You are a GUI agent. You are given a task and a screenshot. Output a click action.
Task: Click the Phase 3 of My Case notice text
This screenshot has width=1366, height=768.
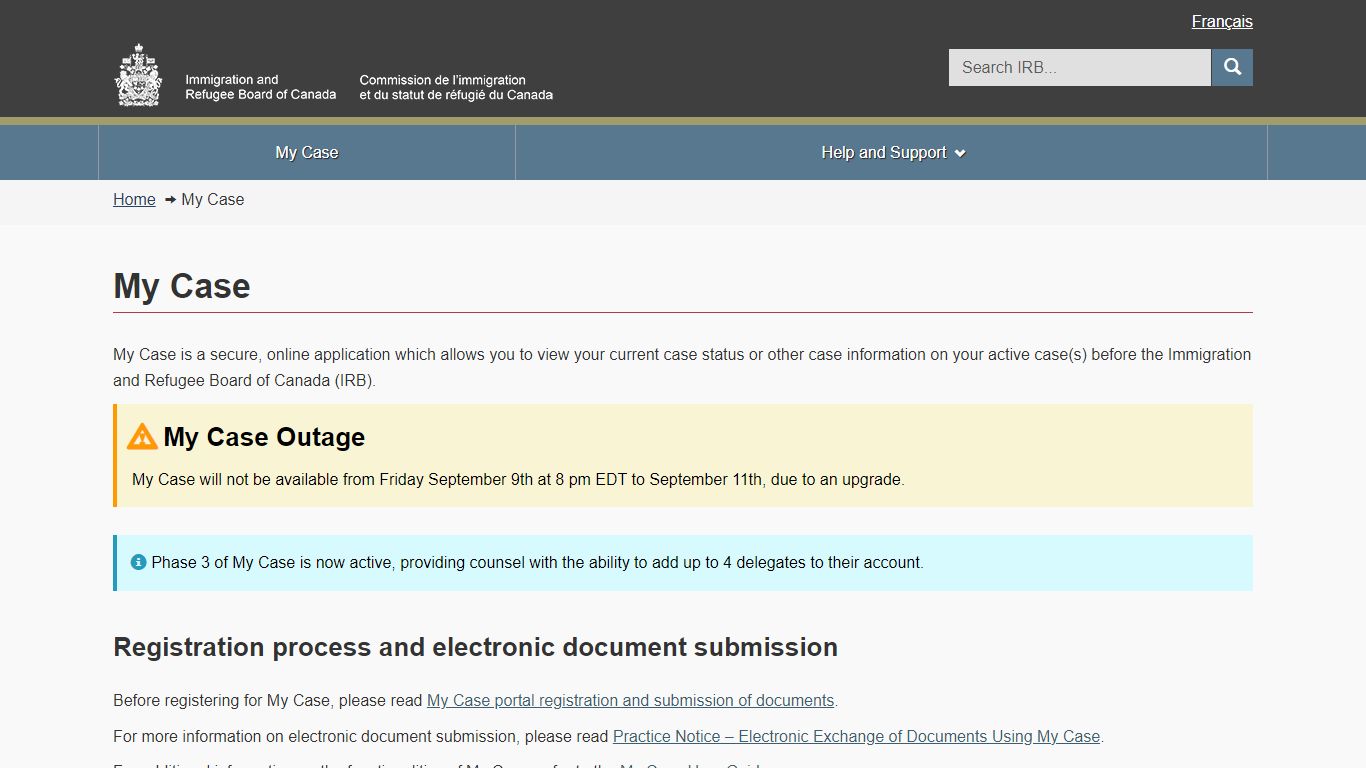point(538,562)
